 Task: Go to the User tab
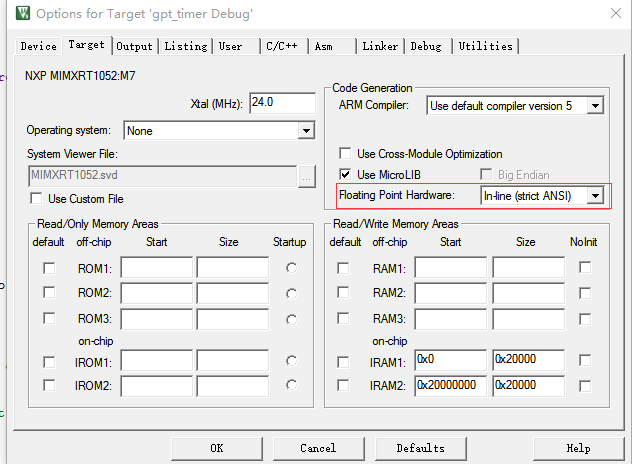(236, 46)
